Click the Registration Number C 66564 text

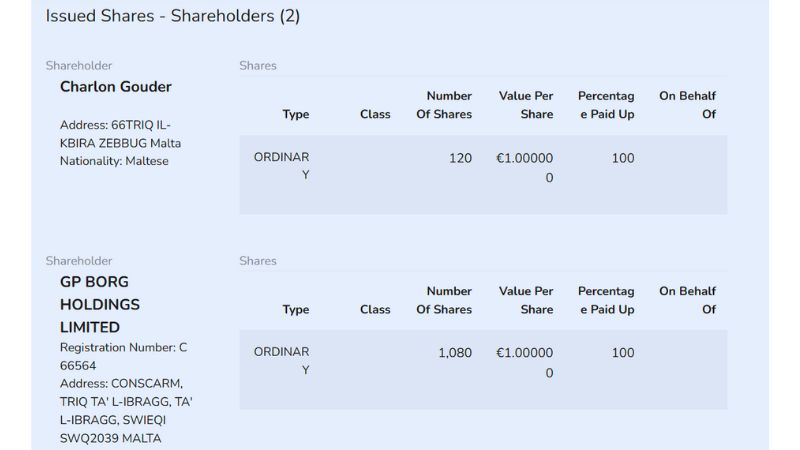[123, 357]
